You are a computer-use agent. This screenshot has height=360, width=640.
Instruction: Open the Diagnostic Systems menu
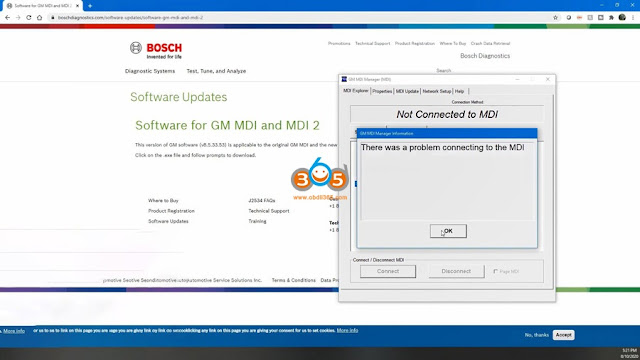tap(150, 71)
